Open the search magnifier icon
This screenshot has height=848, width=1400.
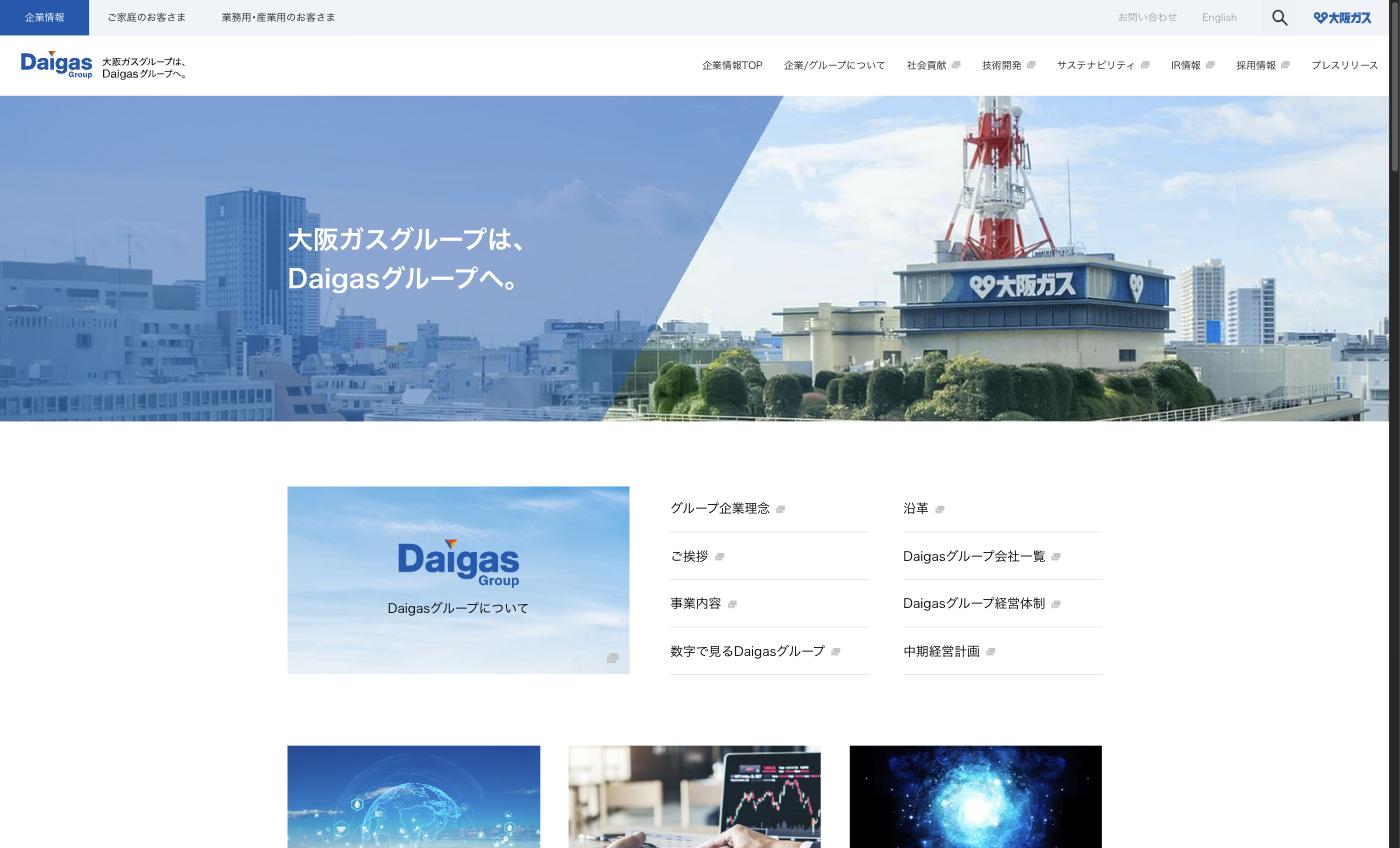[x=1279, y=17]
